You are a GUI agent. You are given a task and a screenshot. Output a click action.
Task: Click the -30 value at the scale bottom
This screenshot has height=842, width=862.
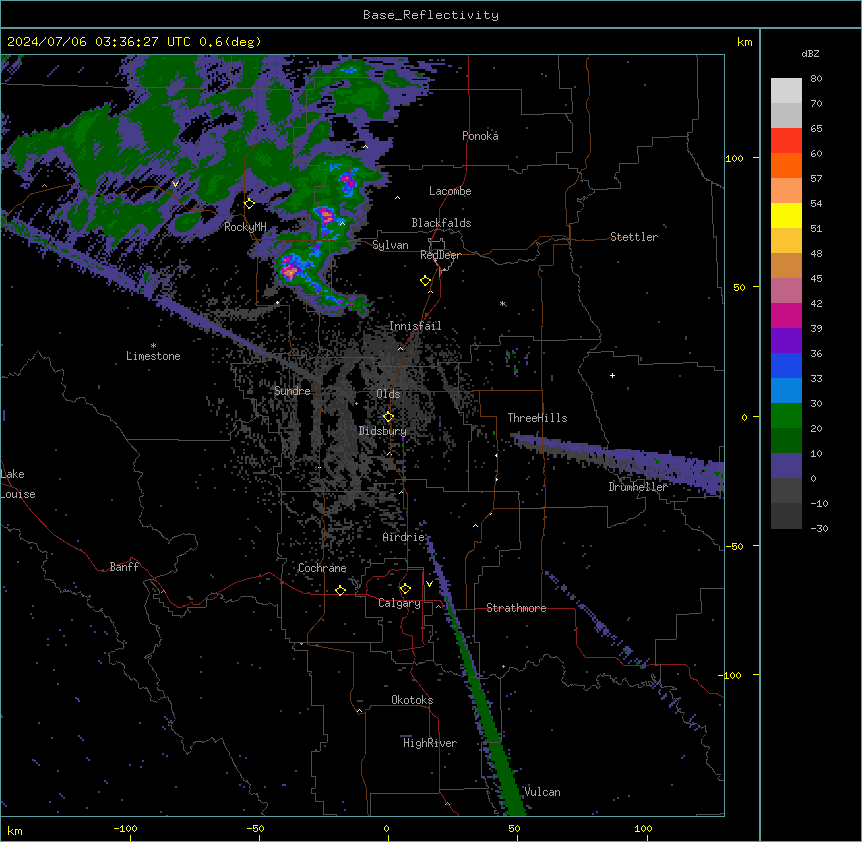819,529
